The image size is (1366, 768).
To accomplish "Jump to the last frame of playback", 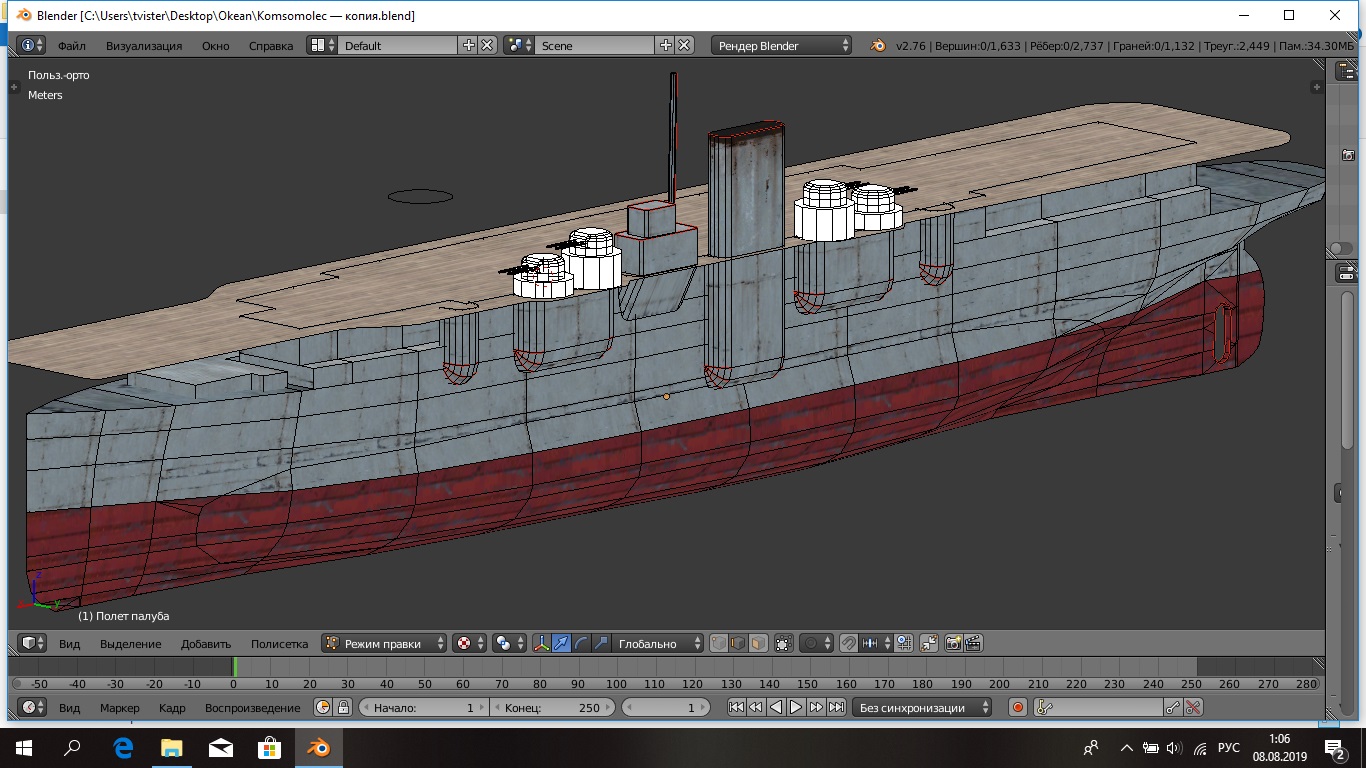I will tap(836, 707).
